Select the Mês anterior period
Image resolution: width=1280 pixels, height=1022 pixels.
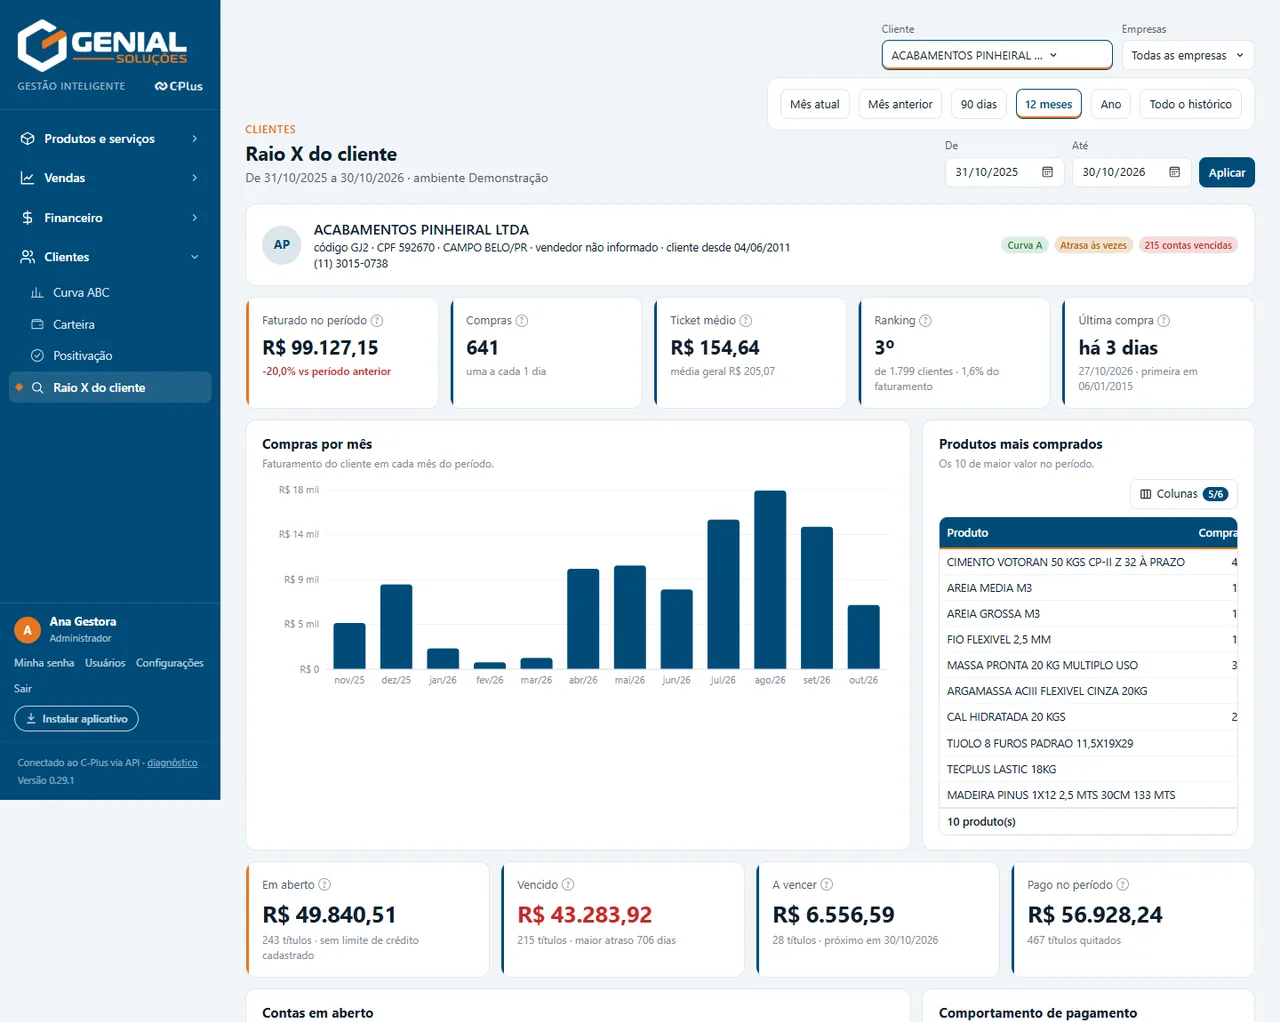[x=900, y=104]
